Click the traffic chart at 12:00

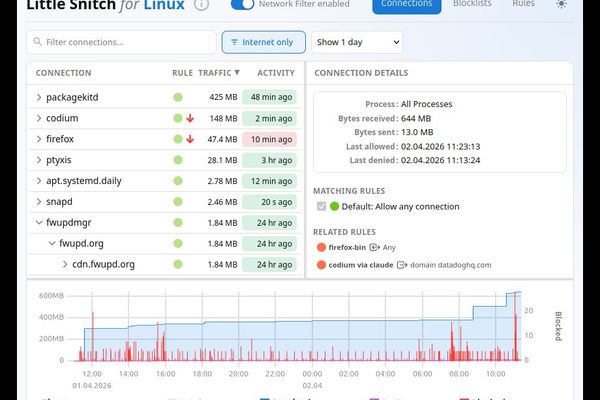pyautogui.click(x=92, y=327)
